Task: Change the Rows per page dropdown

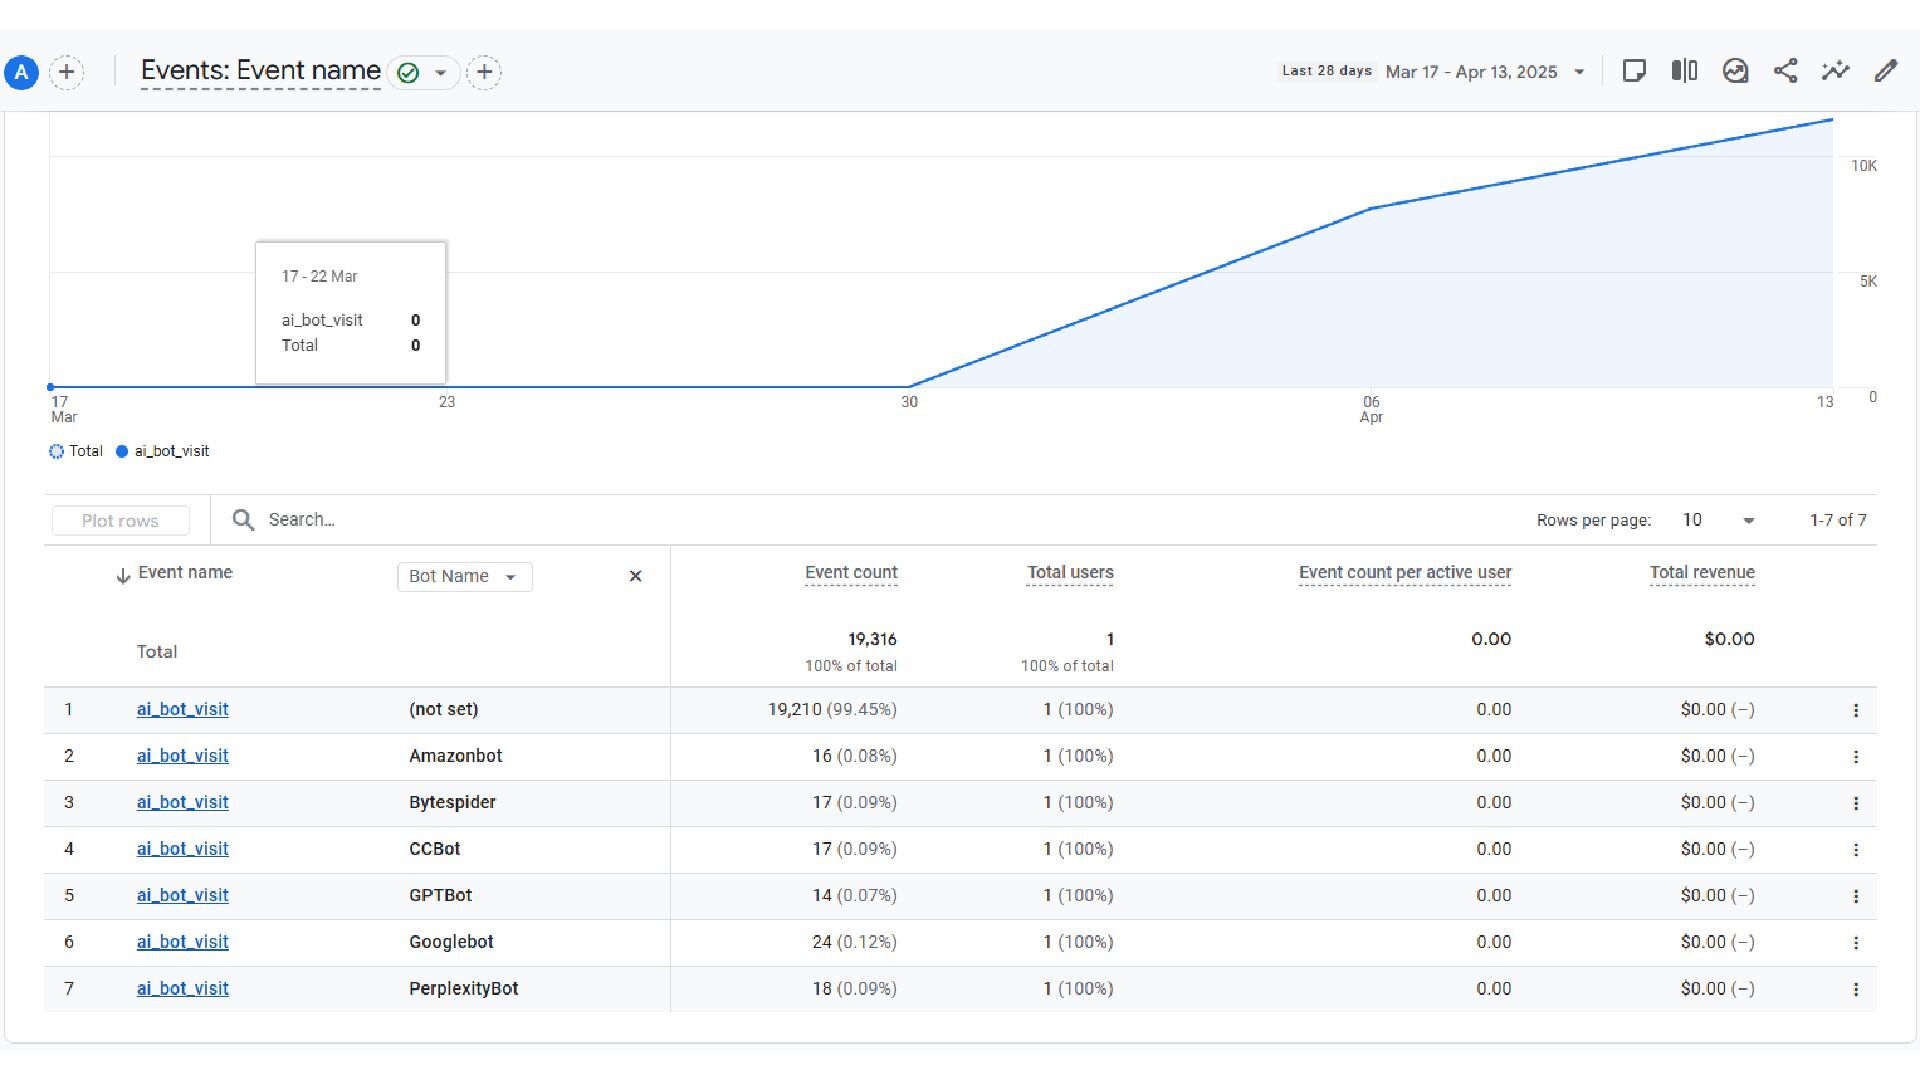Action: 1718,520
